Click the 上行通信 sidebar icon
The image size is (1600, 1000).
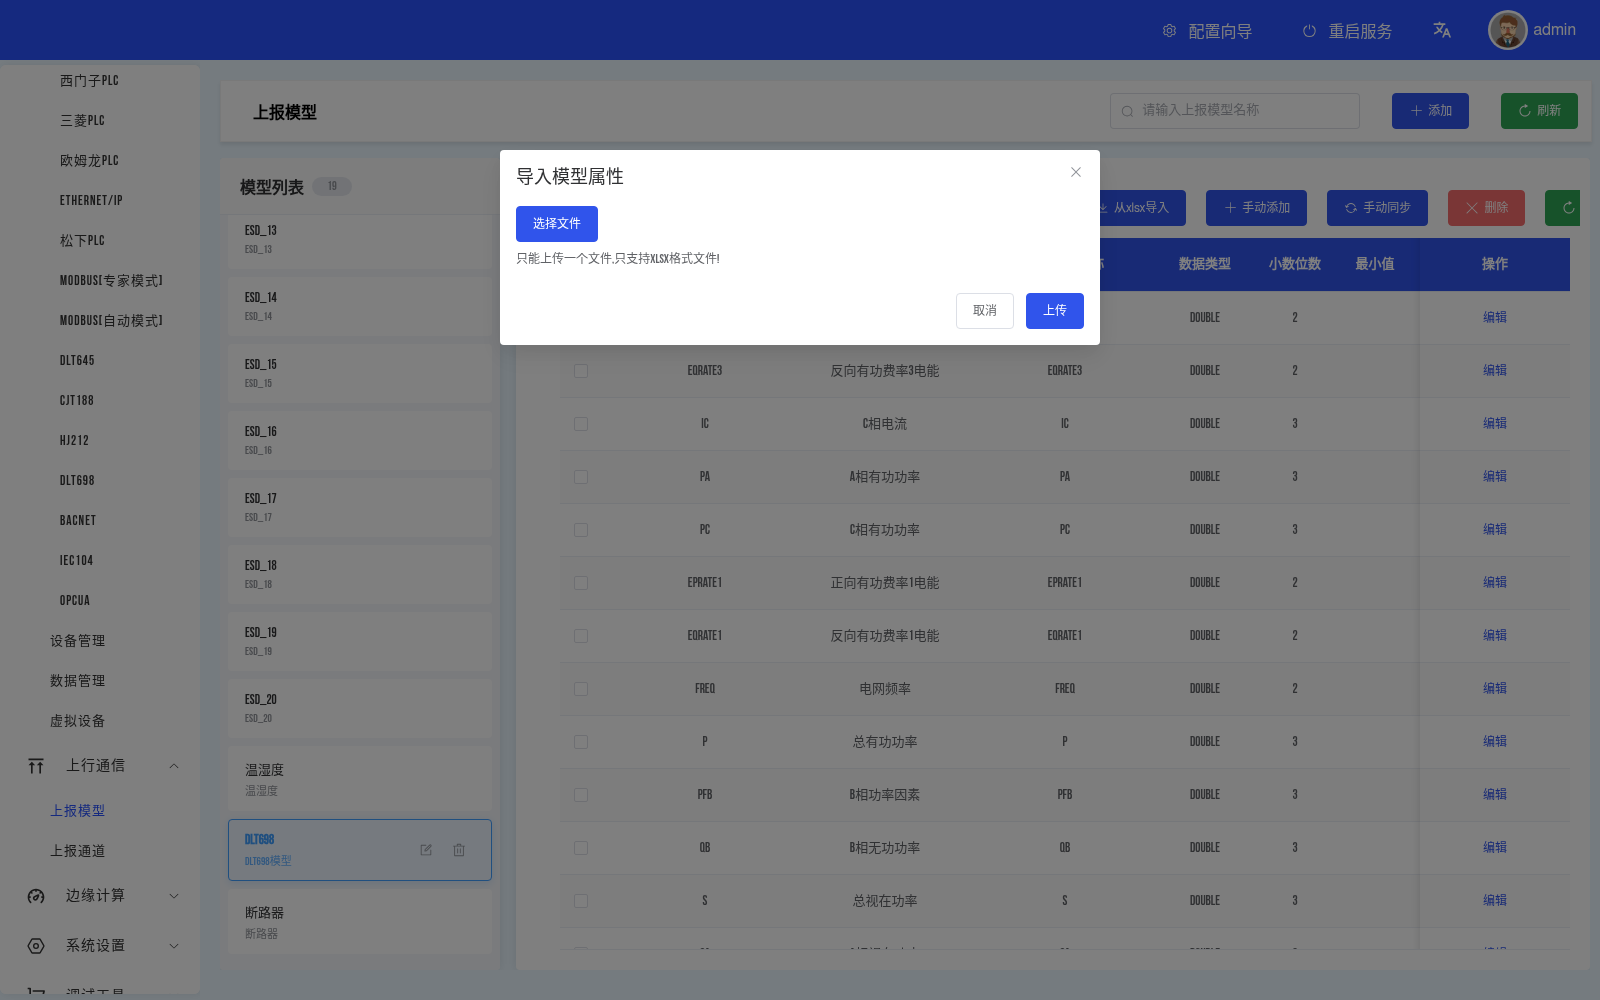(36, 766)
